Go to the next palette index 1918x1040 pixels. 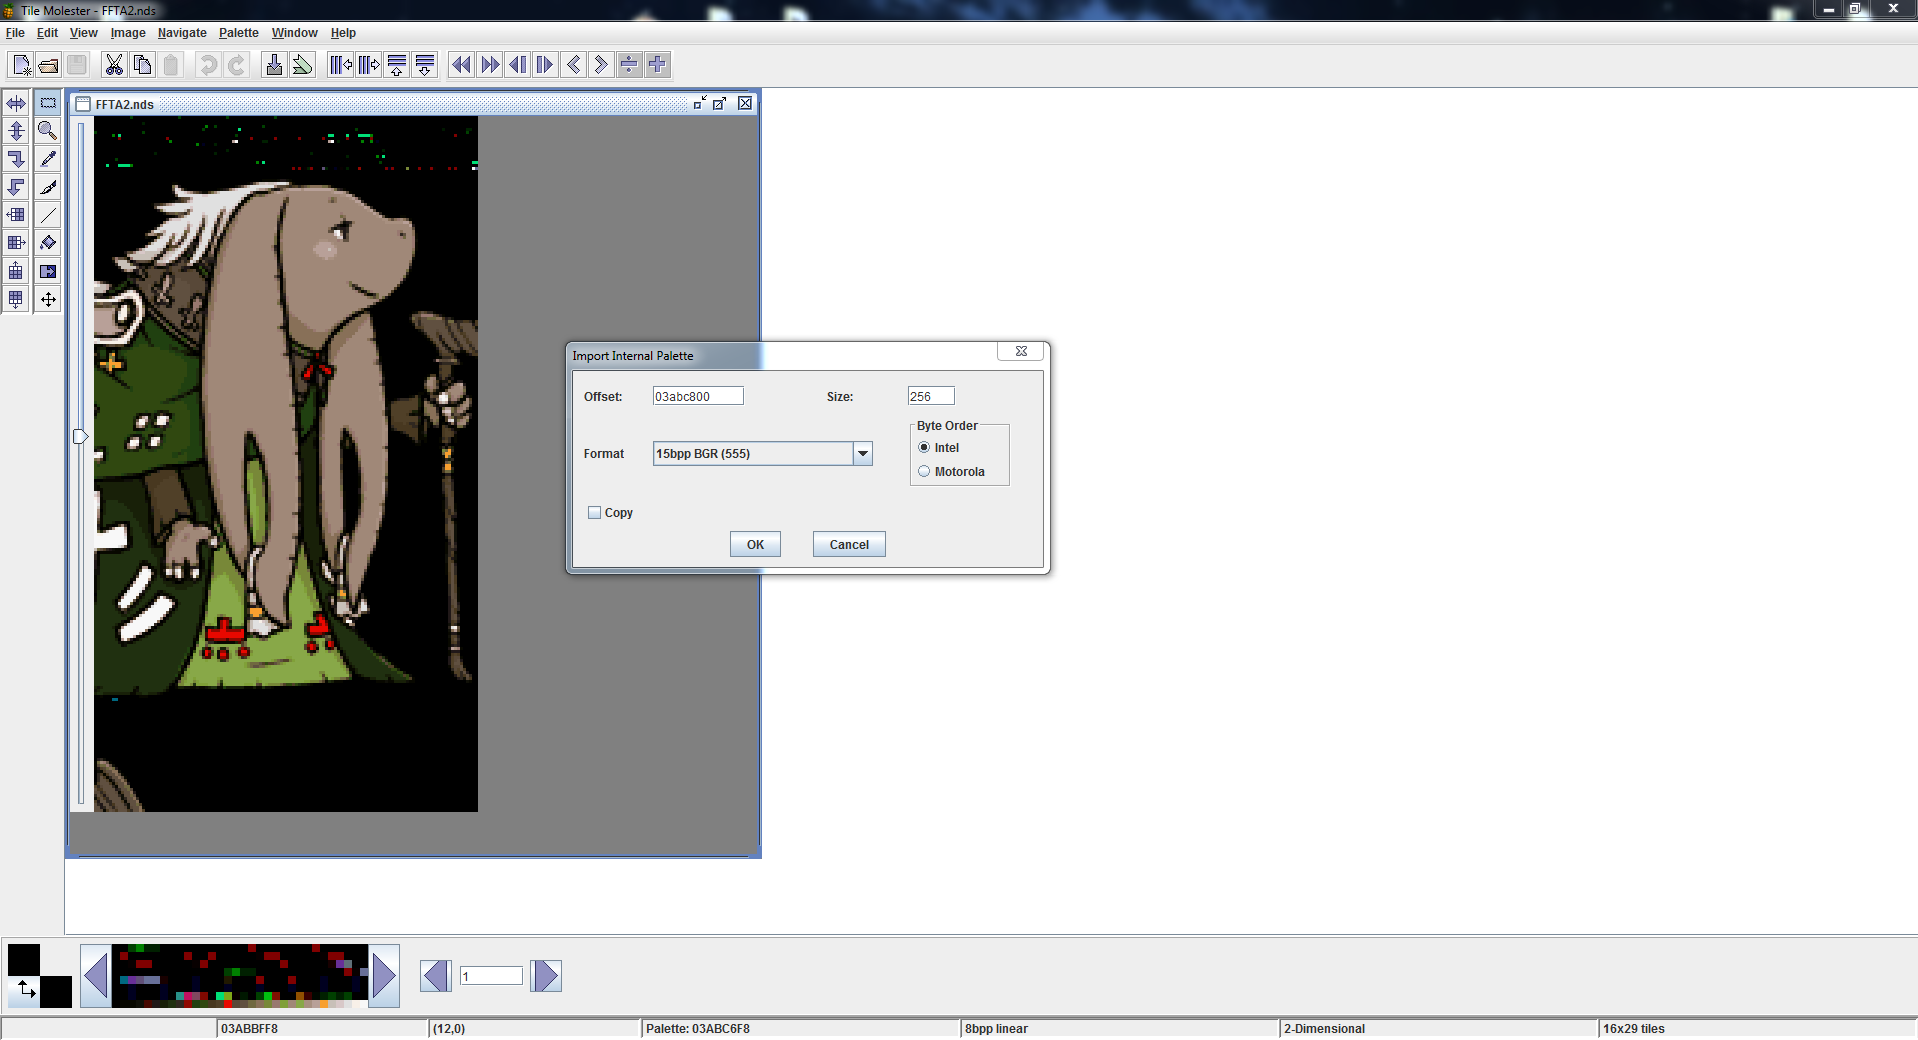(546, 976)
